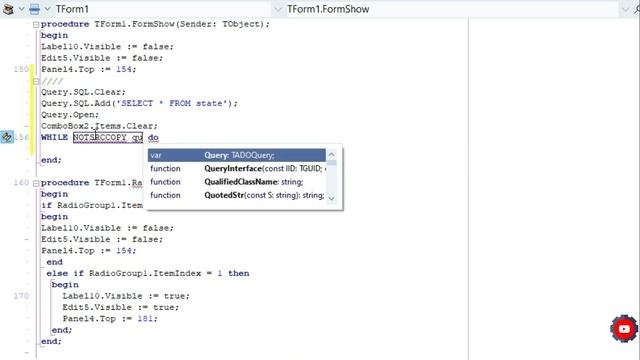Click line number 160 in gutter
This screenshot has height=360, width=640.
(21, 182)
